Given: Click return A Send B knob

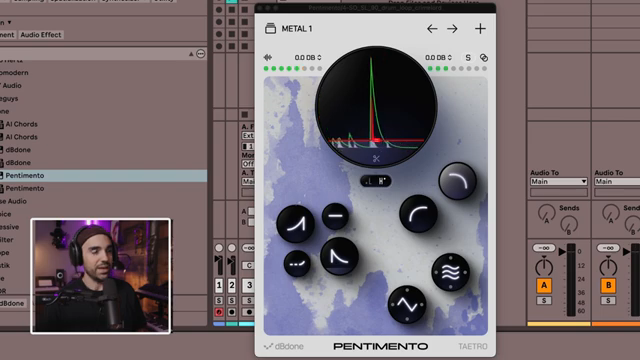Looking at the screenshot, I should 569,225.
